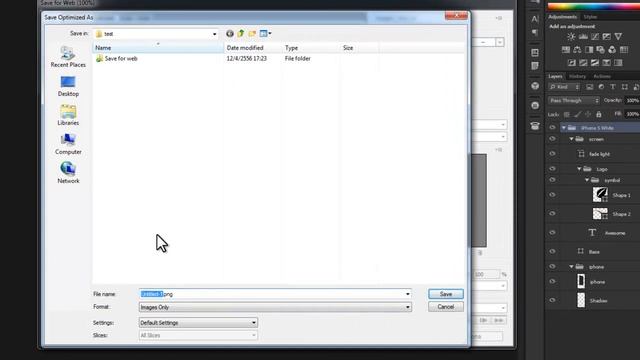Switch to the History tab

click(x=577, y=76)
